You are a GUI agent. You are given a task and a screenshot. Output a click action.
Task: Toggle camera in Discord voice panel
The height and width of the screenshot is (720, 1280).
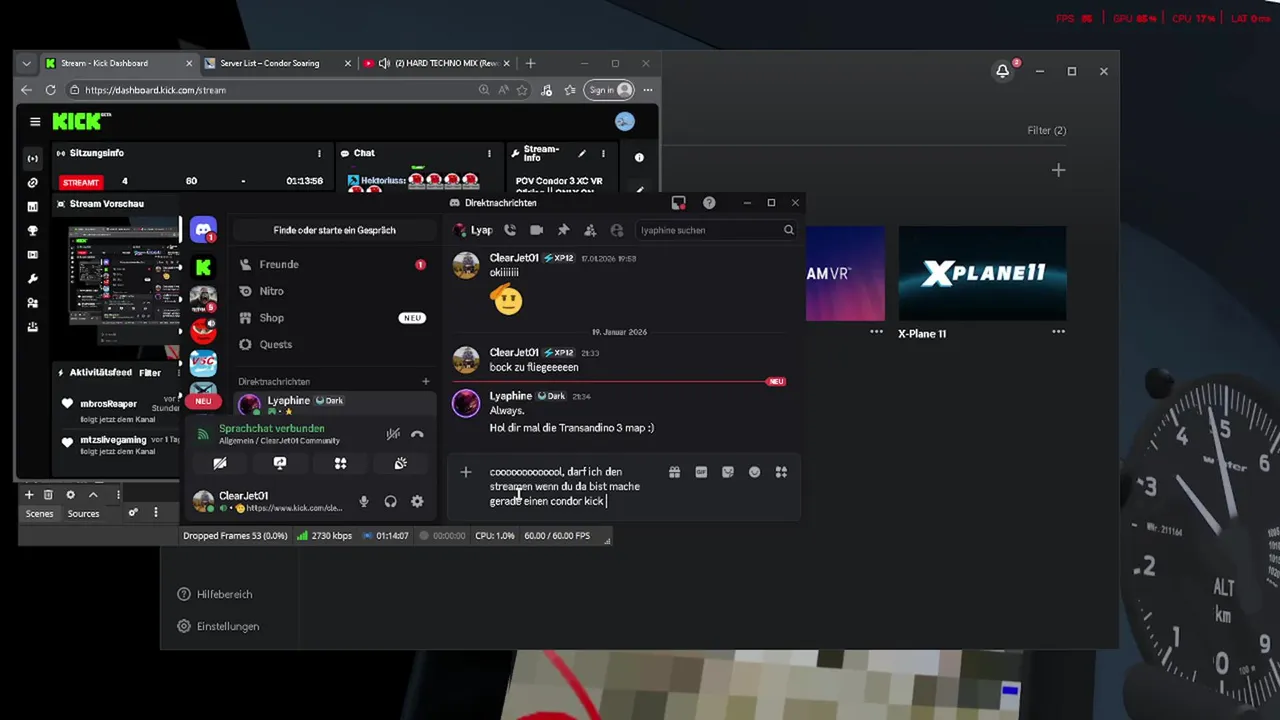(220, 463)
